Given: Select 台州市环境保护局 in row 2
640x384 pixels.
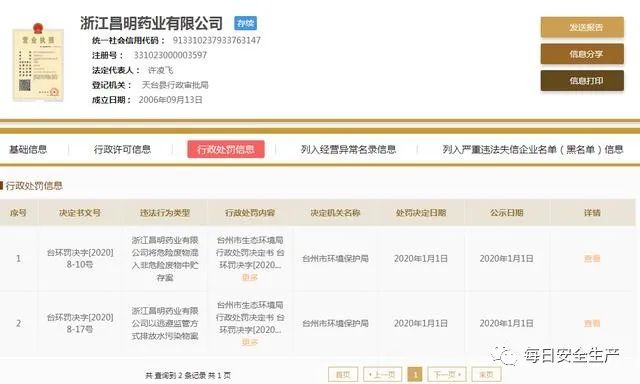Looking at the screenshot, I should point(335,323).
